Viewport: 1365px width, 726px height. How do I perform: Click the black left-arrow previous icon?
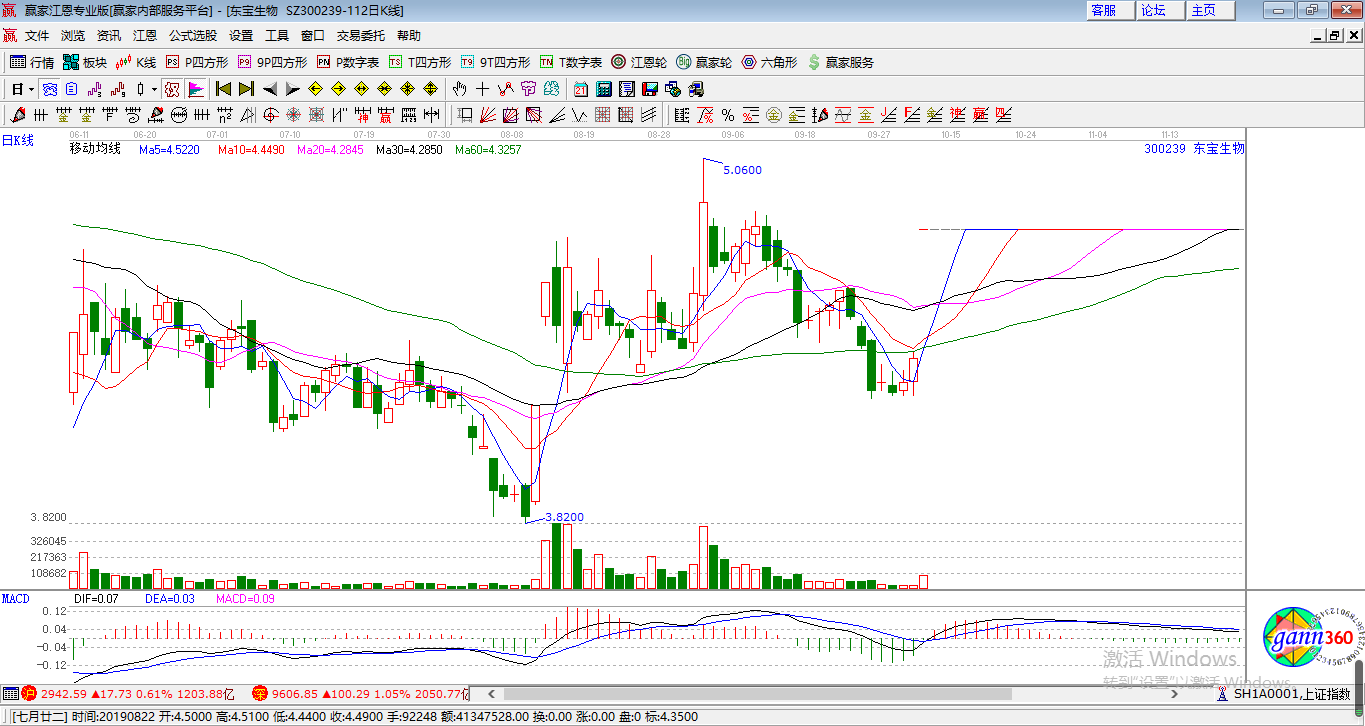[270, 89]
